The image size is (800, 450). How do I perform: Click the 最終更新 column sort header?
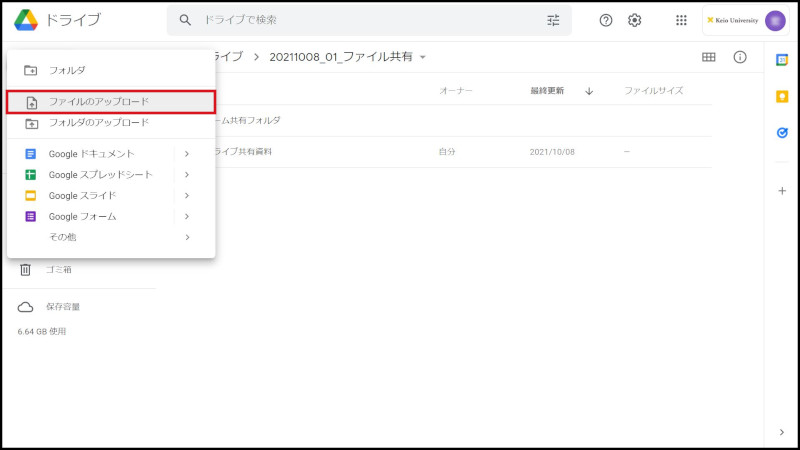click(x=547, y=91)
